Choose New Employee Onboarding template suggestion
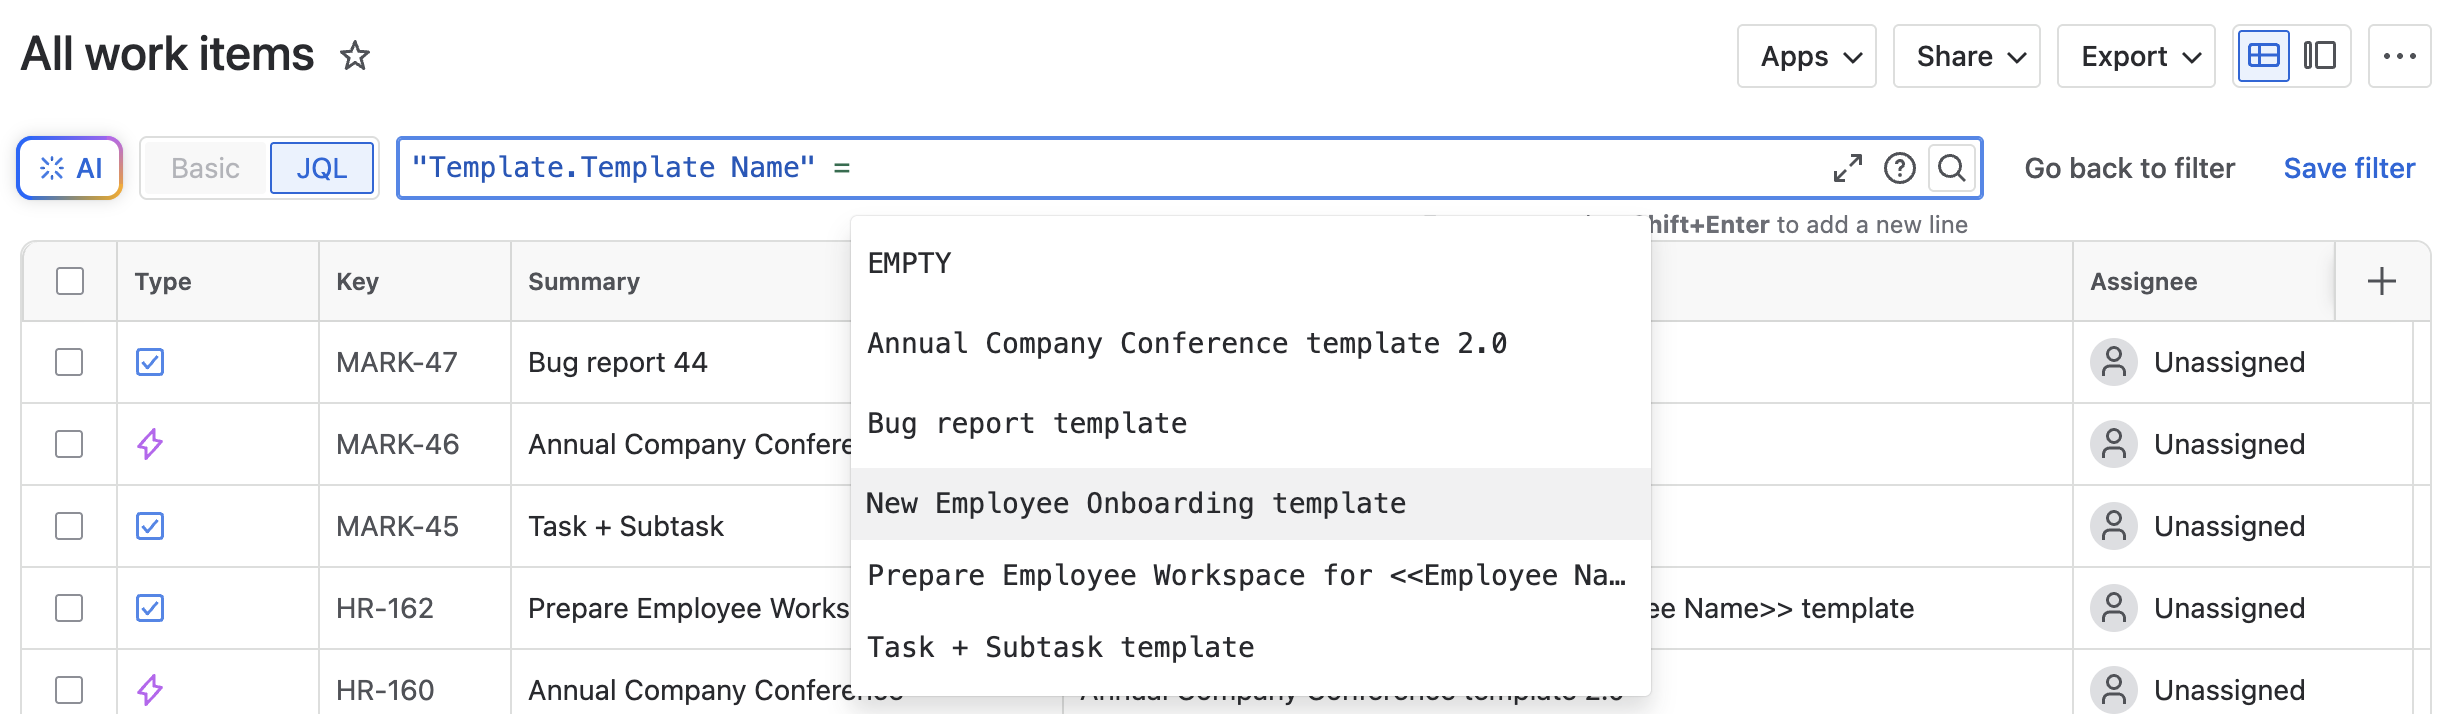The height and width of the screenshot is (714, 2462). 1136,503
